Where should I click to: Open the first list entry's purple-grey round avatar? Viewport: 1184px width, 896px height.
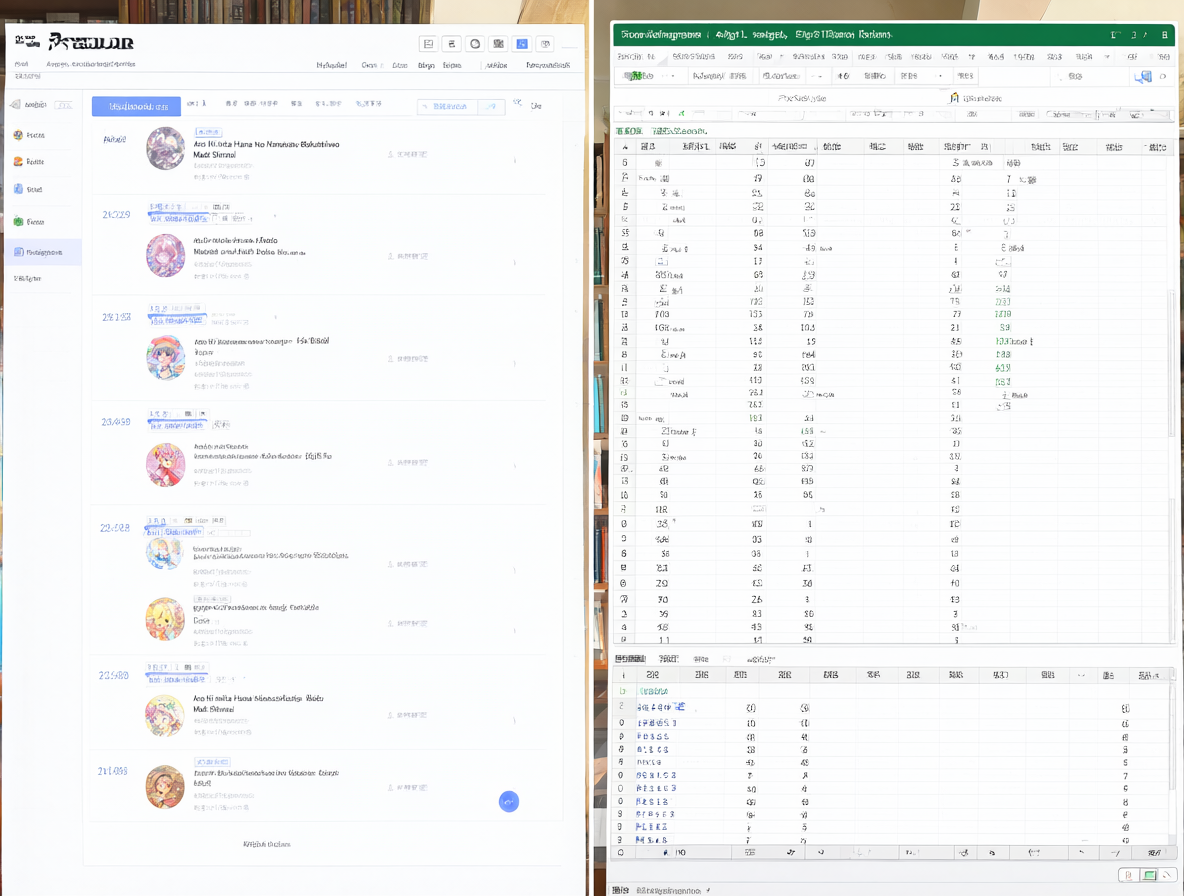click(165, 148)
